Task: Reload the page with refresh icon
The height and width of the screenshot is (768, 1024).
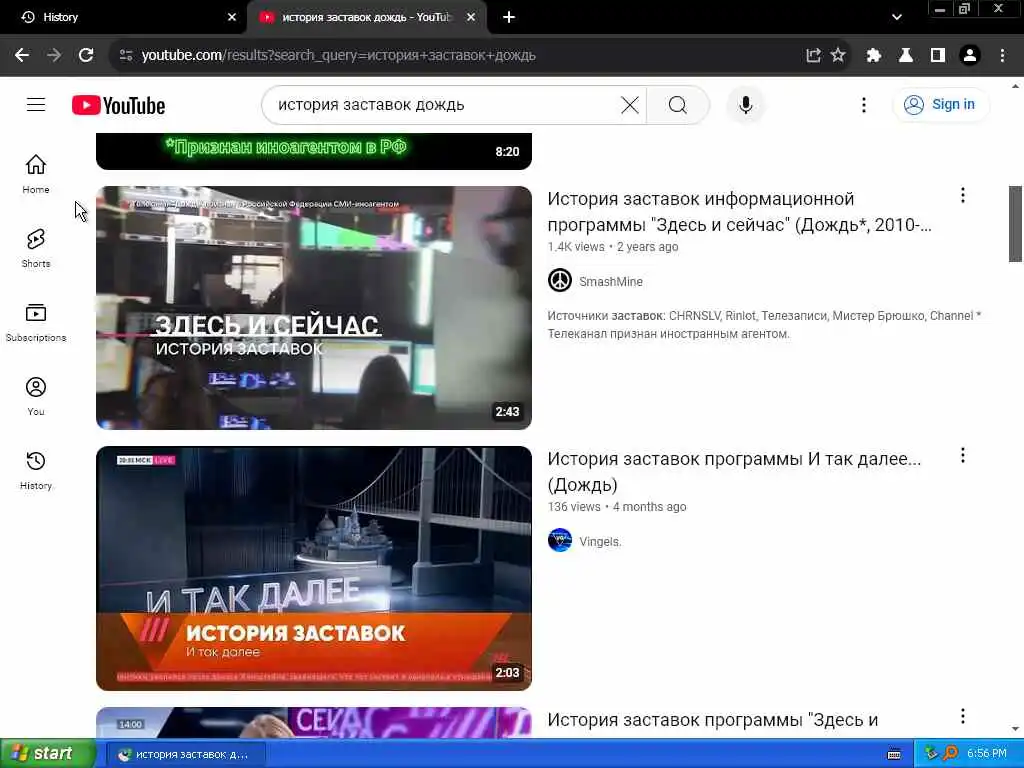Action: click(86, 55)
